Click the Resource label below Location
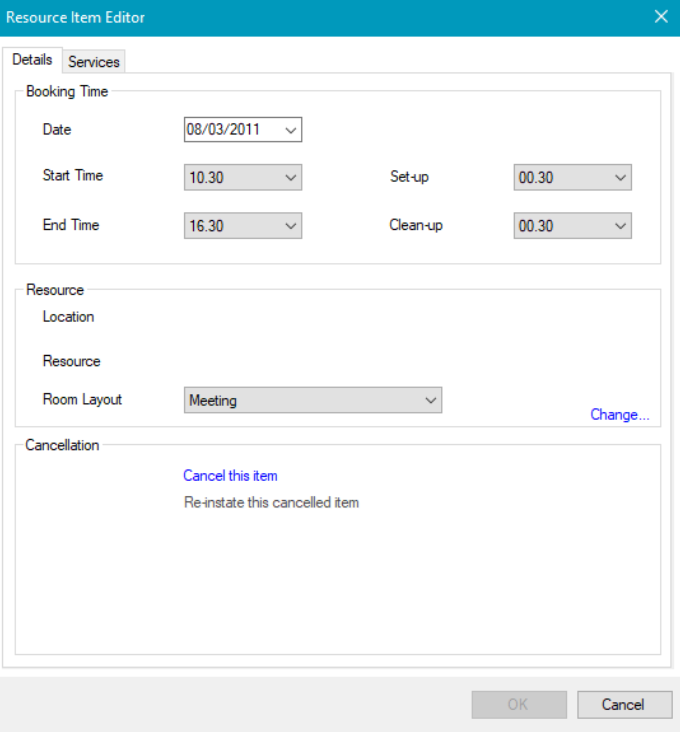 click(71, 362)
